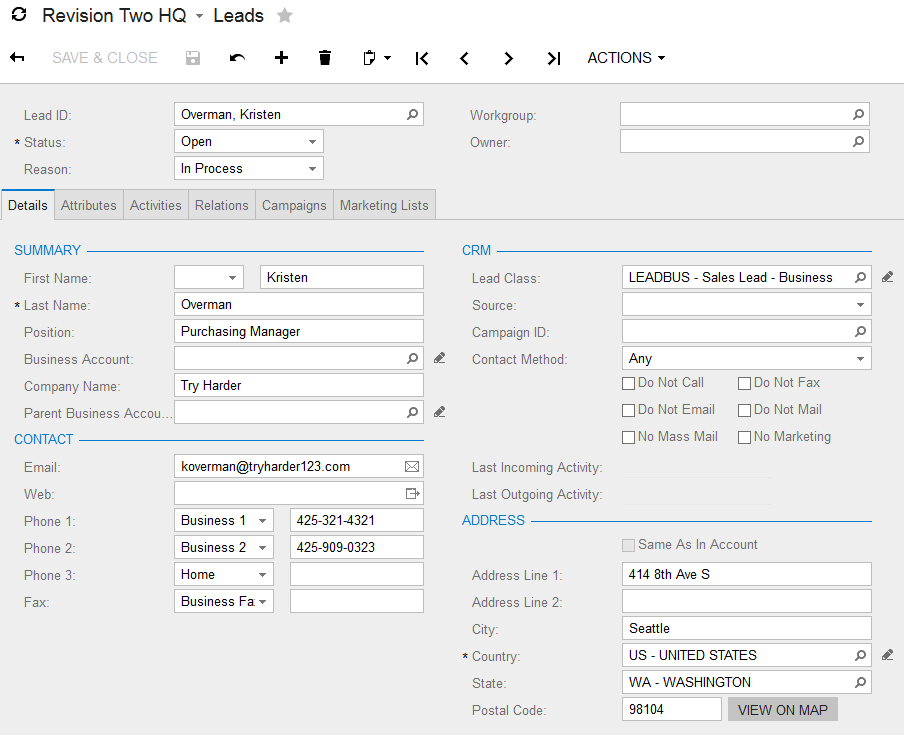
Task: Expand the clipboard dropdown arrow
Action: click(387, 58)
